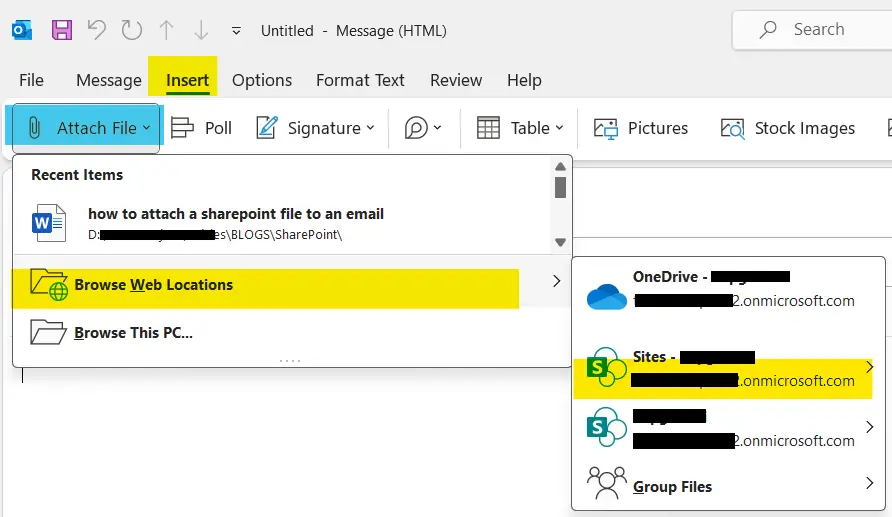The height and width of the screenshot is (517, 892).
Task: Click scroll down arrow in Recent Items list
Action: pos(560,242)
